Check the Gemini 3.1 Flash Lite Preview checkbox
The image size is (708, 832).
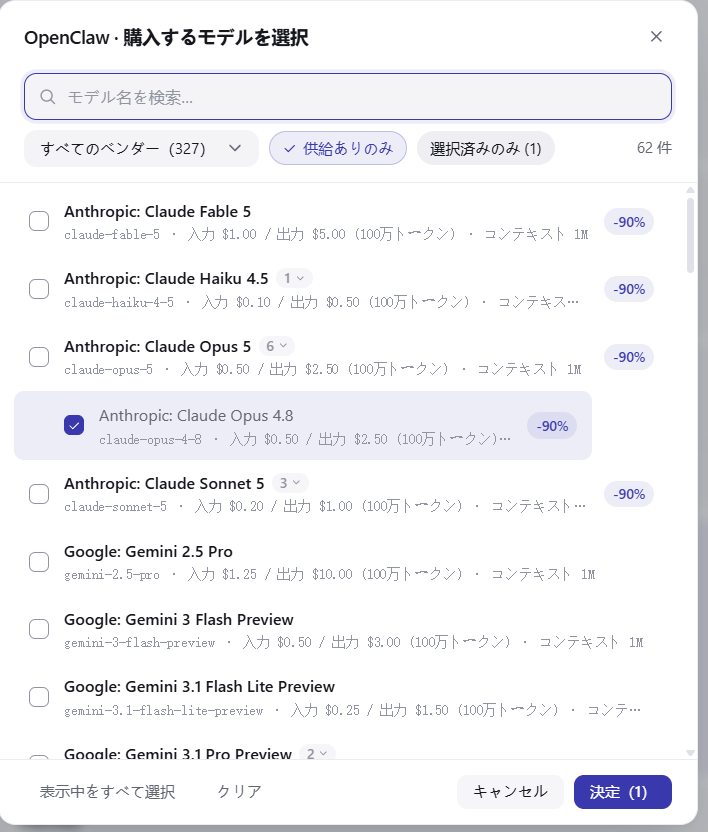click(x=39, y=697)
